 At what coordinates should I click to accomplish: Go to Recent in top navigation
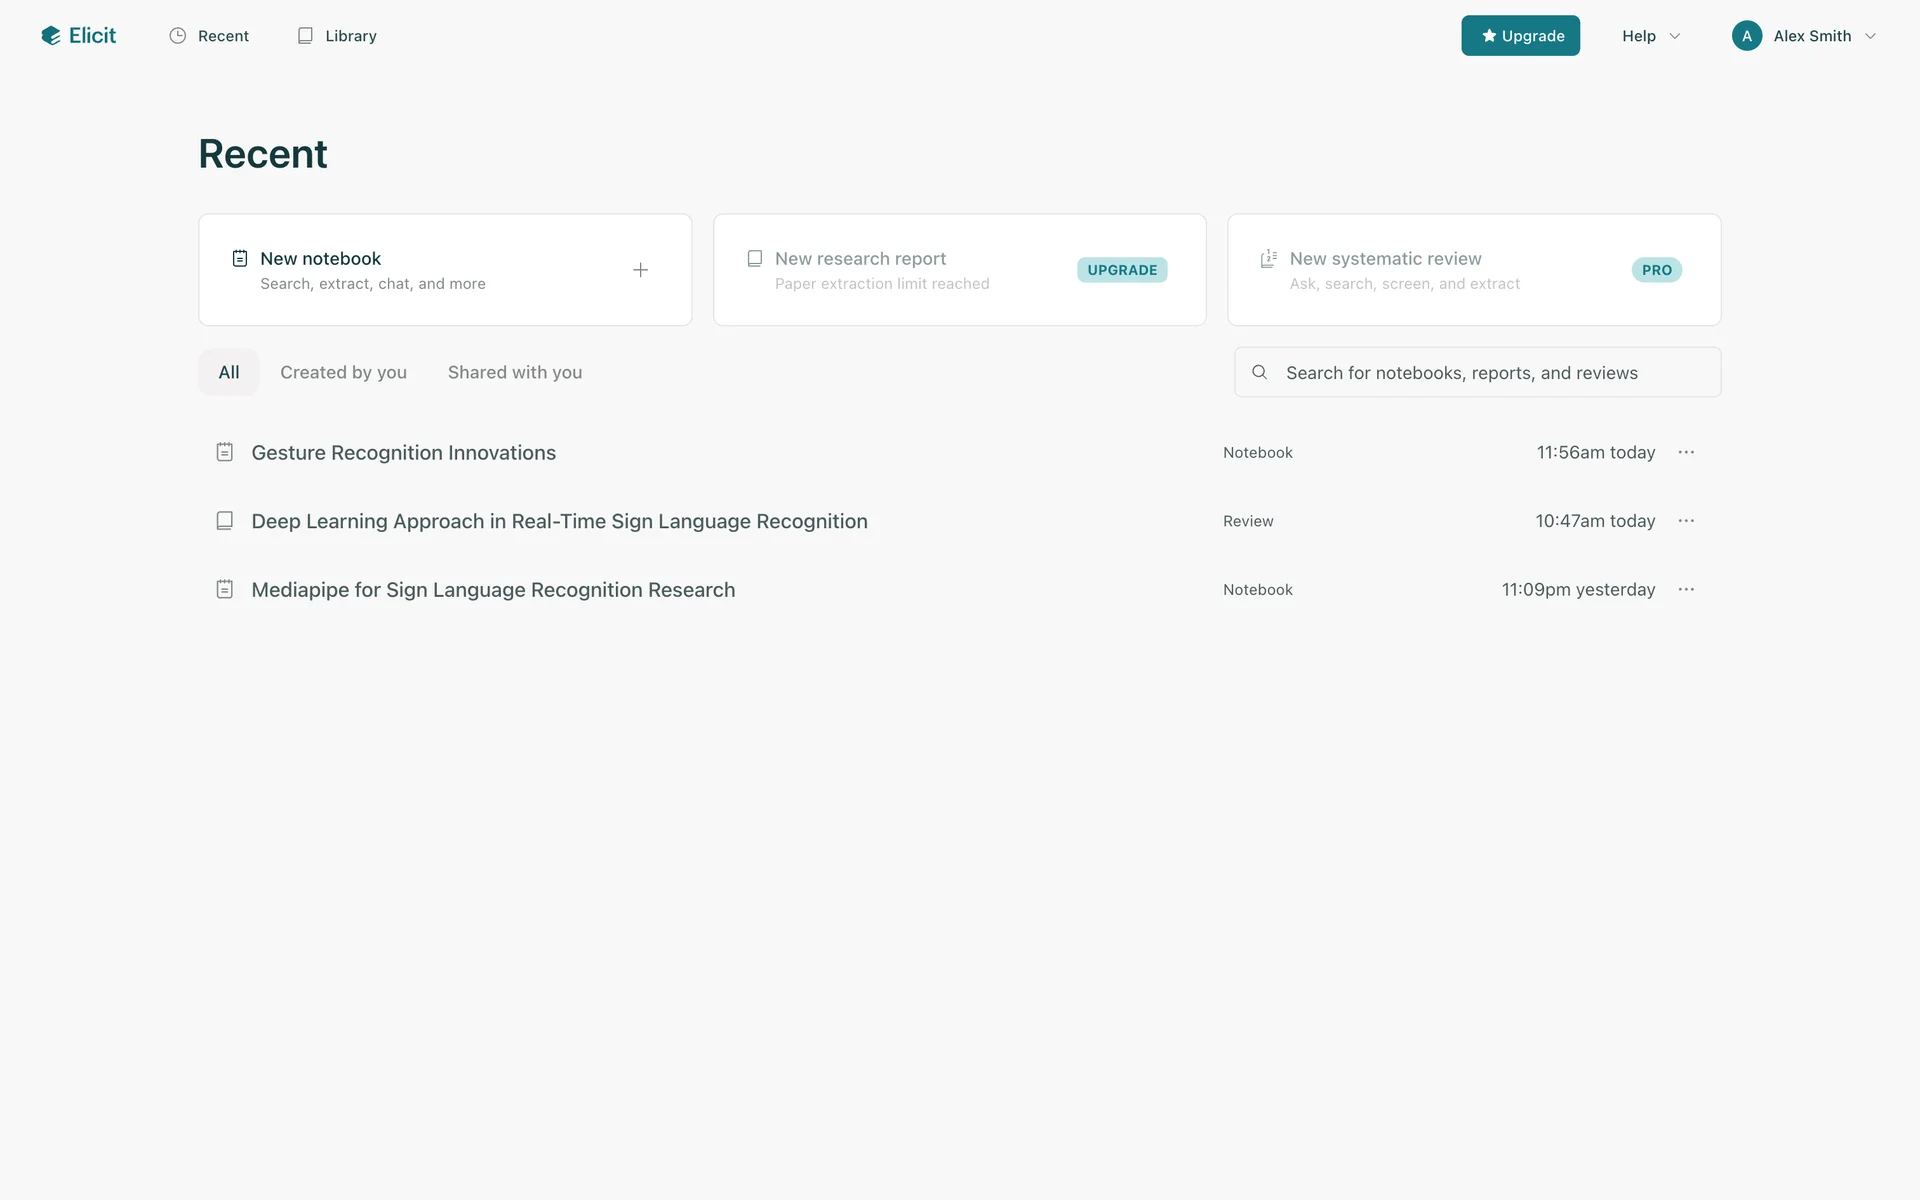[209, 36]
